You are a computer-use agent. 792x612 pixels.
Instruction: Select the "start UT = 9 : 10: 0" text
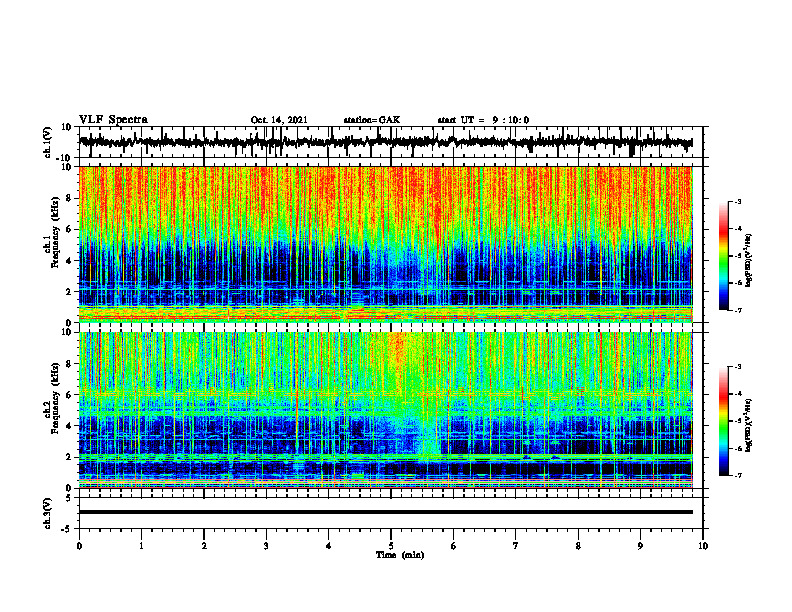[x=483, y=120]
